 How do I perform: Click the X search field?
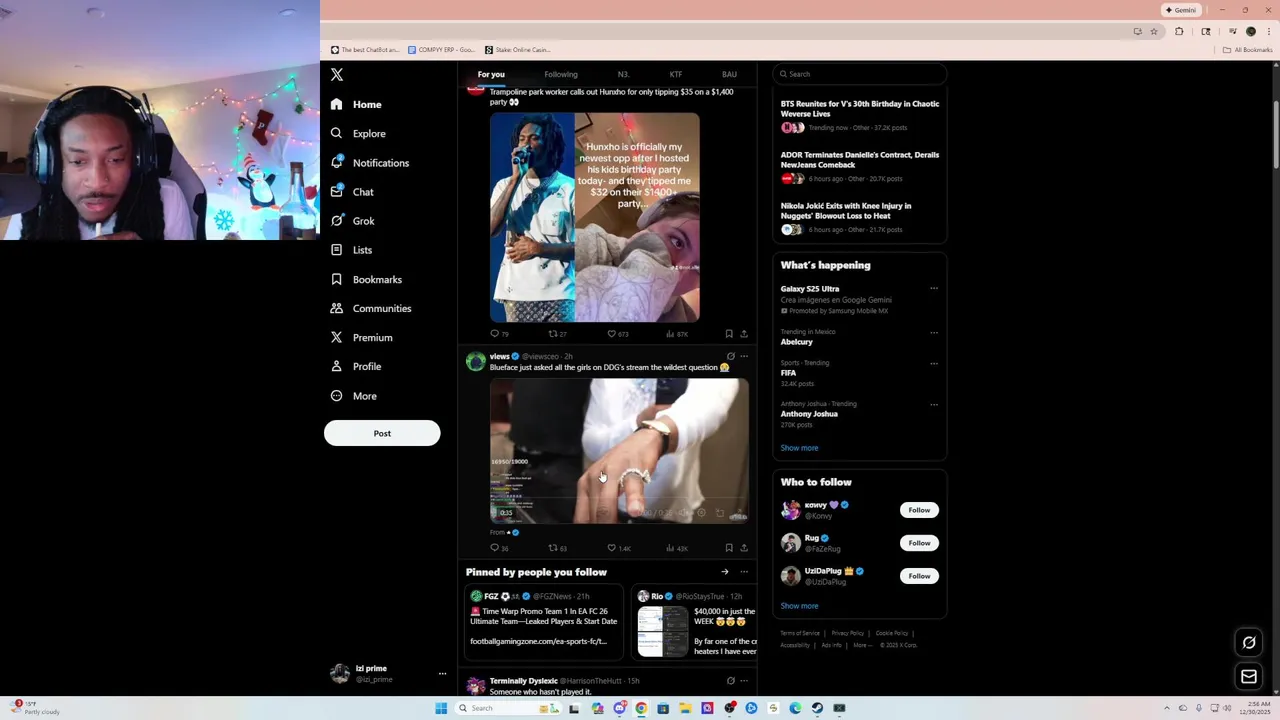pyautogui.click(x=860, y=74)
